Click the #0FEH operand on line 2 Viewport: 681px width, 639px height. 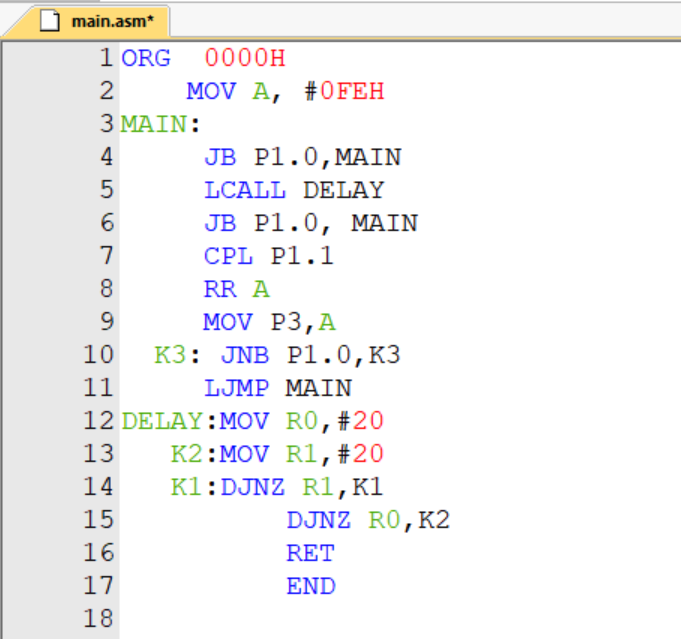pos(344,91)
